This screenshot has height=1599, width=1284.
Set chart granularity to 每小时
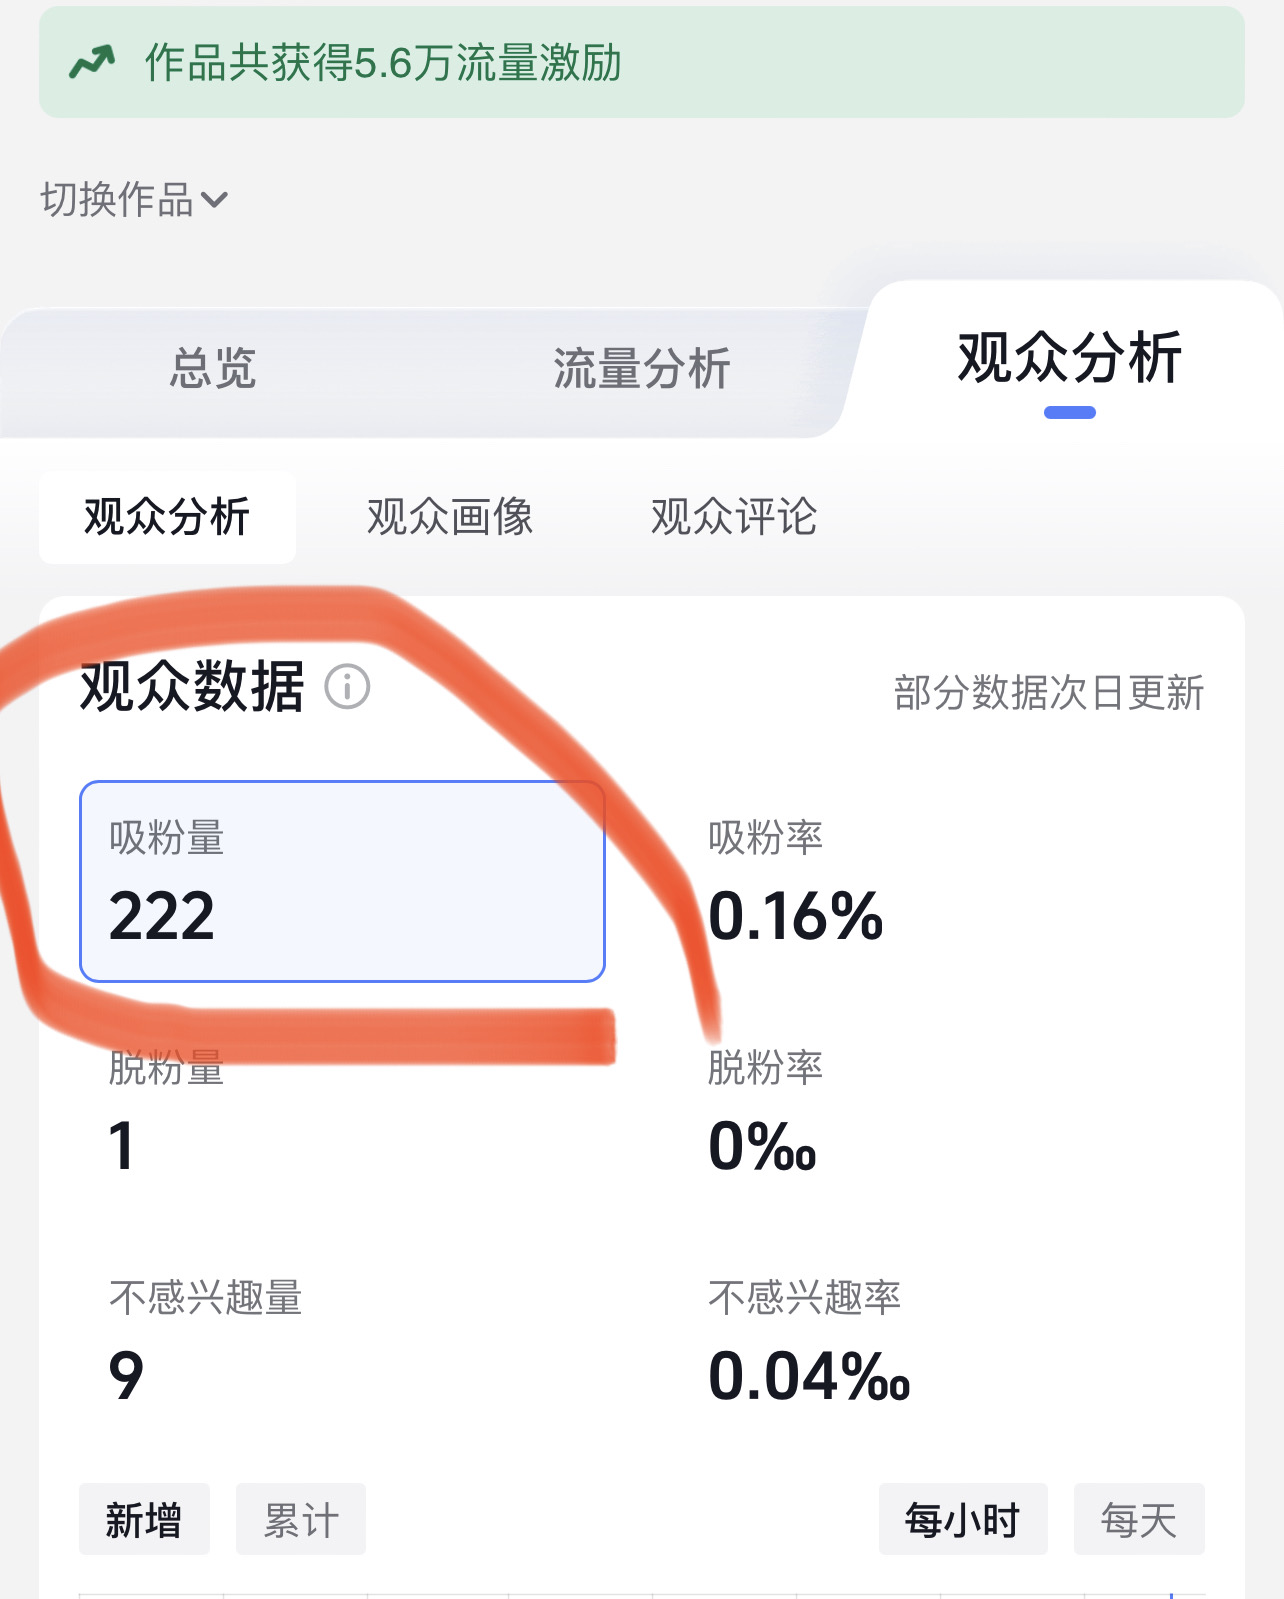click(x=962, y=1520)
